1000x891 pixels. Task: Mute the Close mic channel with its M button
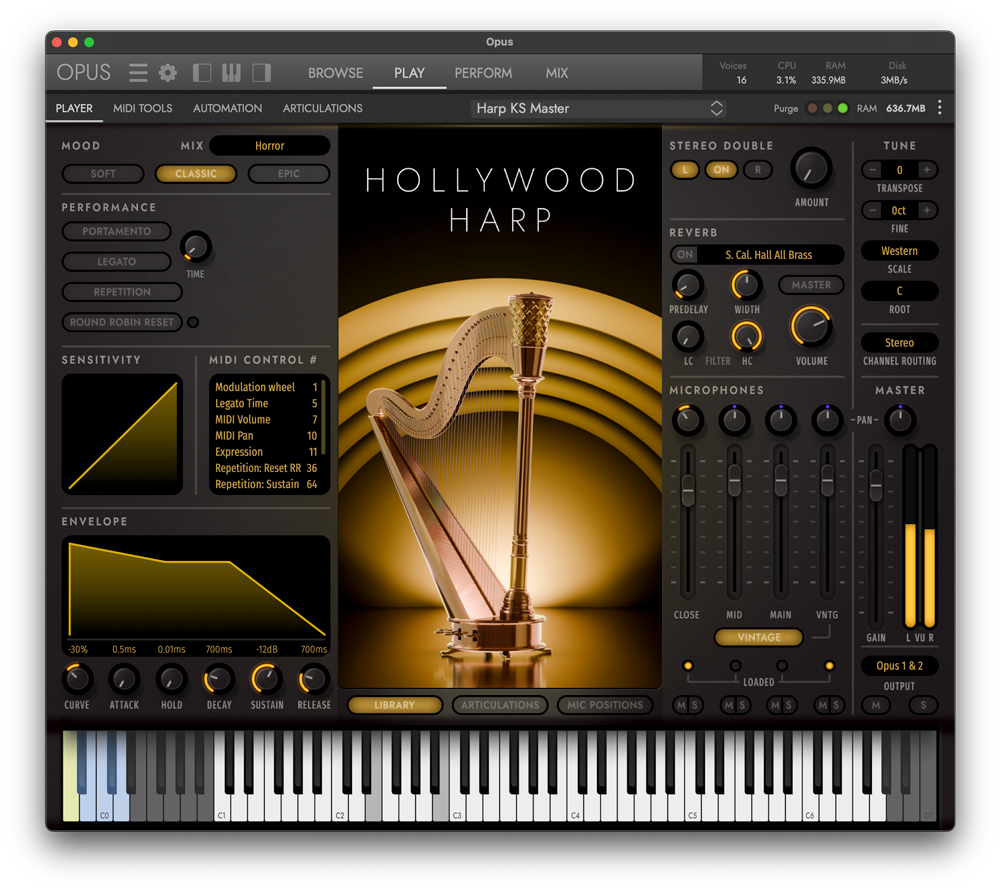(680, 705)
